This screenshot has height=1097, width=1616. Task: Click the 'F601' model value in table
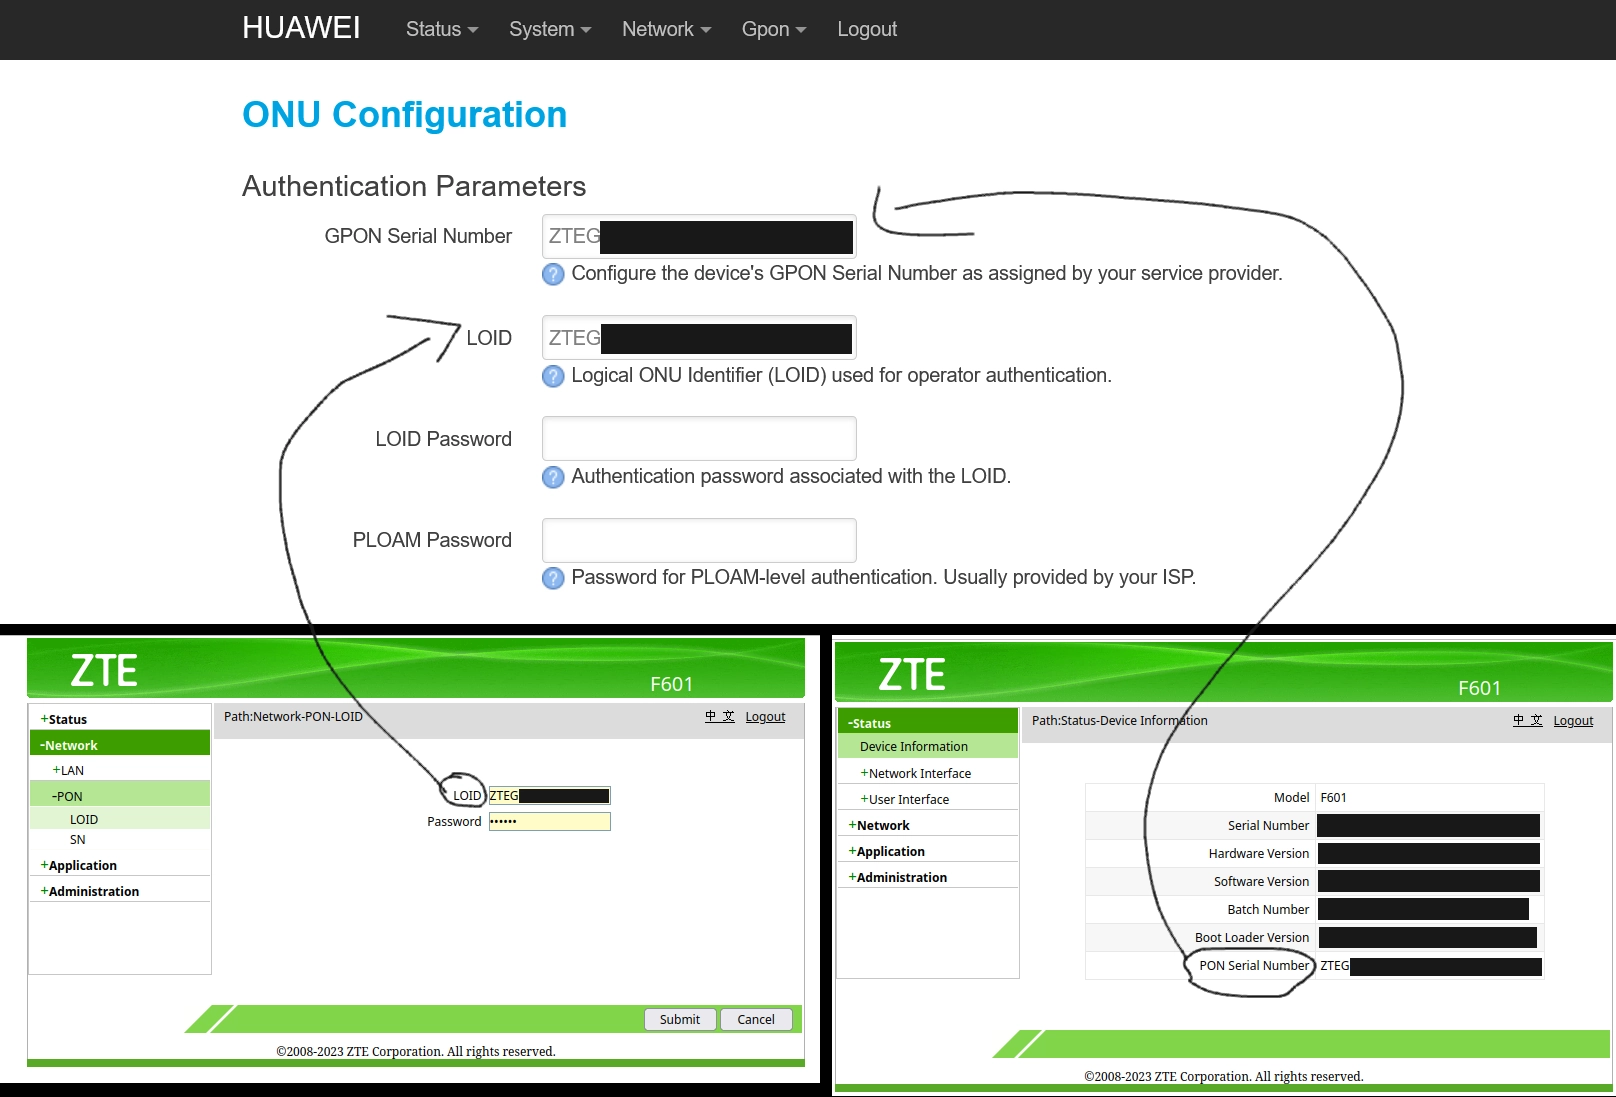coord(1334,798)
